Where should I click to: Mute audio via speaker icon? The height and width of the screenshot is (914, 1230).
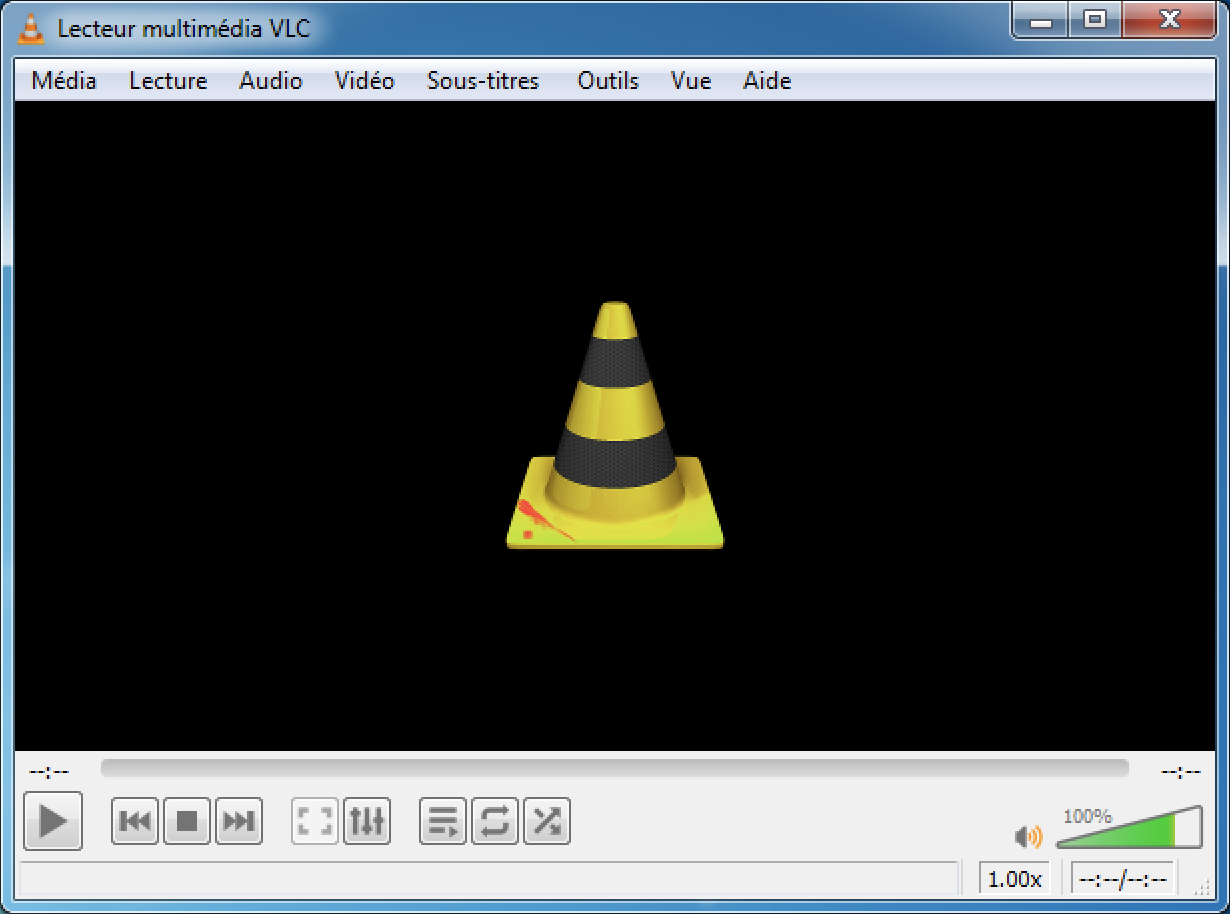click(x=1028, y=836)
